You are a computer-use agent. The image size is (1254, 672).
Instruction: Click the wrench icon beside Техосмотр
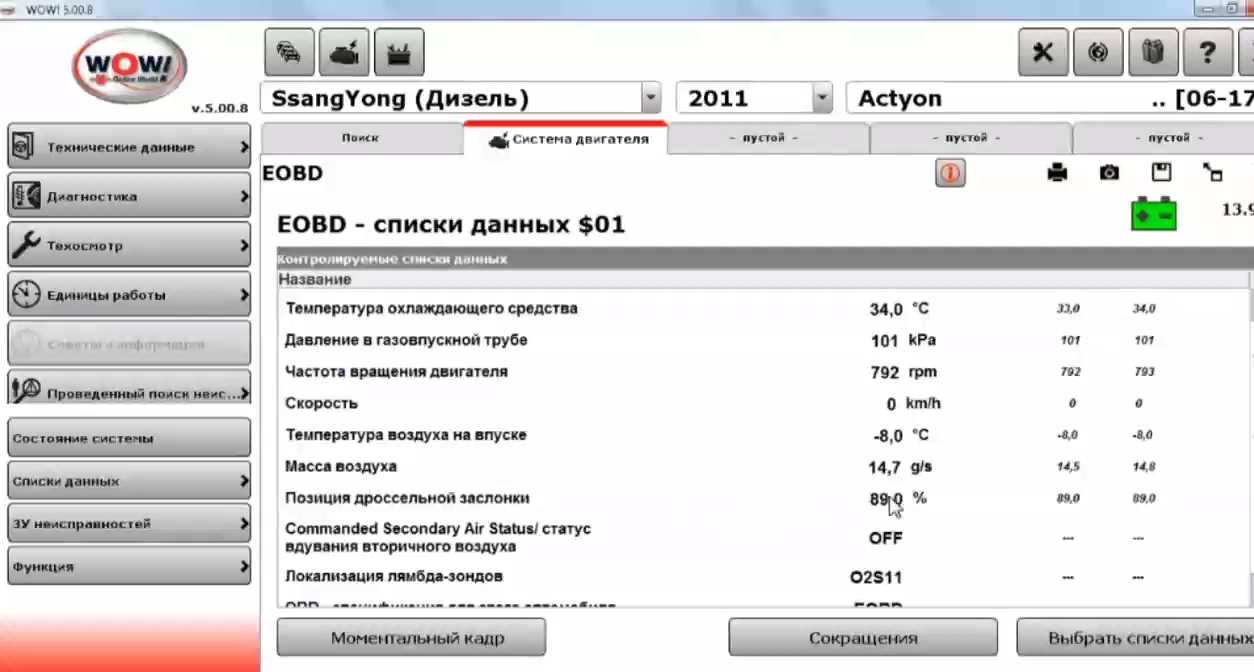click(26, 245)
